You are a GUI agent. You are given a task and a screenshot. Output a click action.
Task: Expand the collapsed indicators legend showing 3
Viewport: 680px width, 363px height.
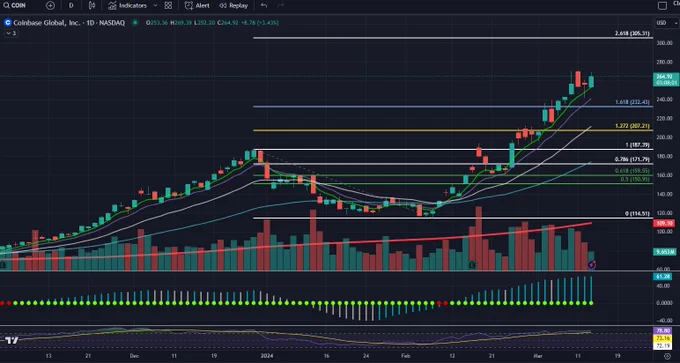pyautogui.click(x=10, y=33)
